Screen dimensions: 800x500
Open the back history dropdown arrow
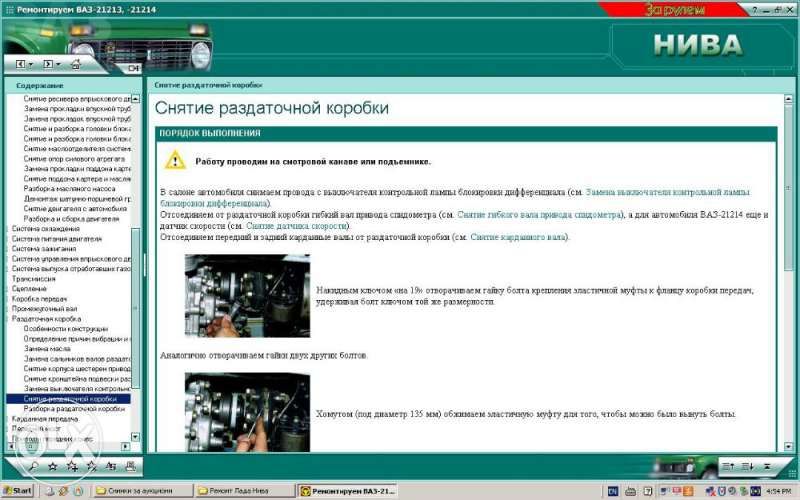pyautogui.click(x=31, y=65)
